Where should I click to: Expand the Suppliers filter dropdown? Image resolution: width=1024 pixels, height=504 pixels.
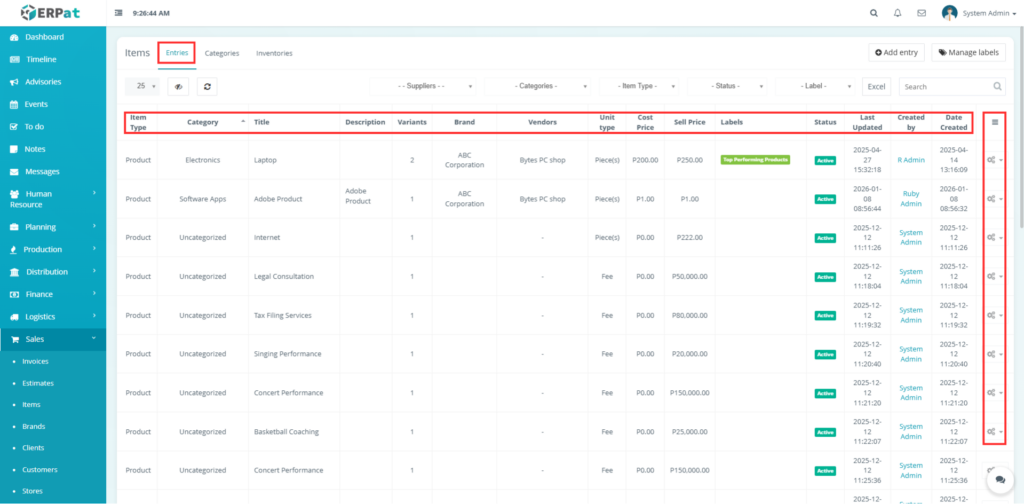point(424,87)
